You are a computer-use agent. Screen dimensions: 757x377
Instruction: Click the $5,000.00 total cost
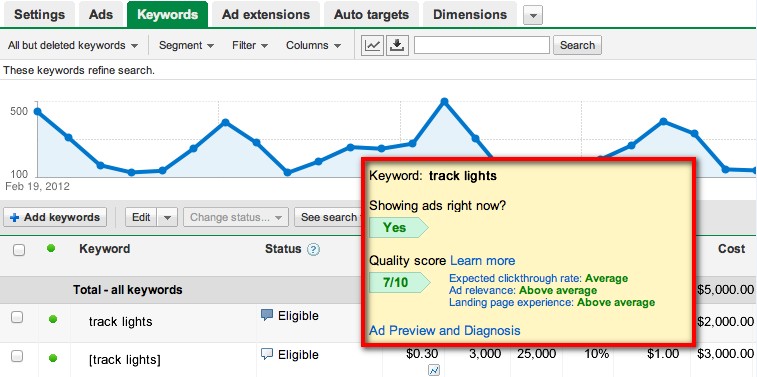[x=726, y=290]
